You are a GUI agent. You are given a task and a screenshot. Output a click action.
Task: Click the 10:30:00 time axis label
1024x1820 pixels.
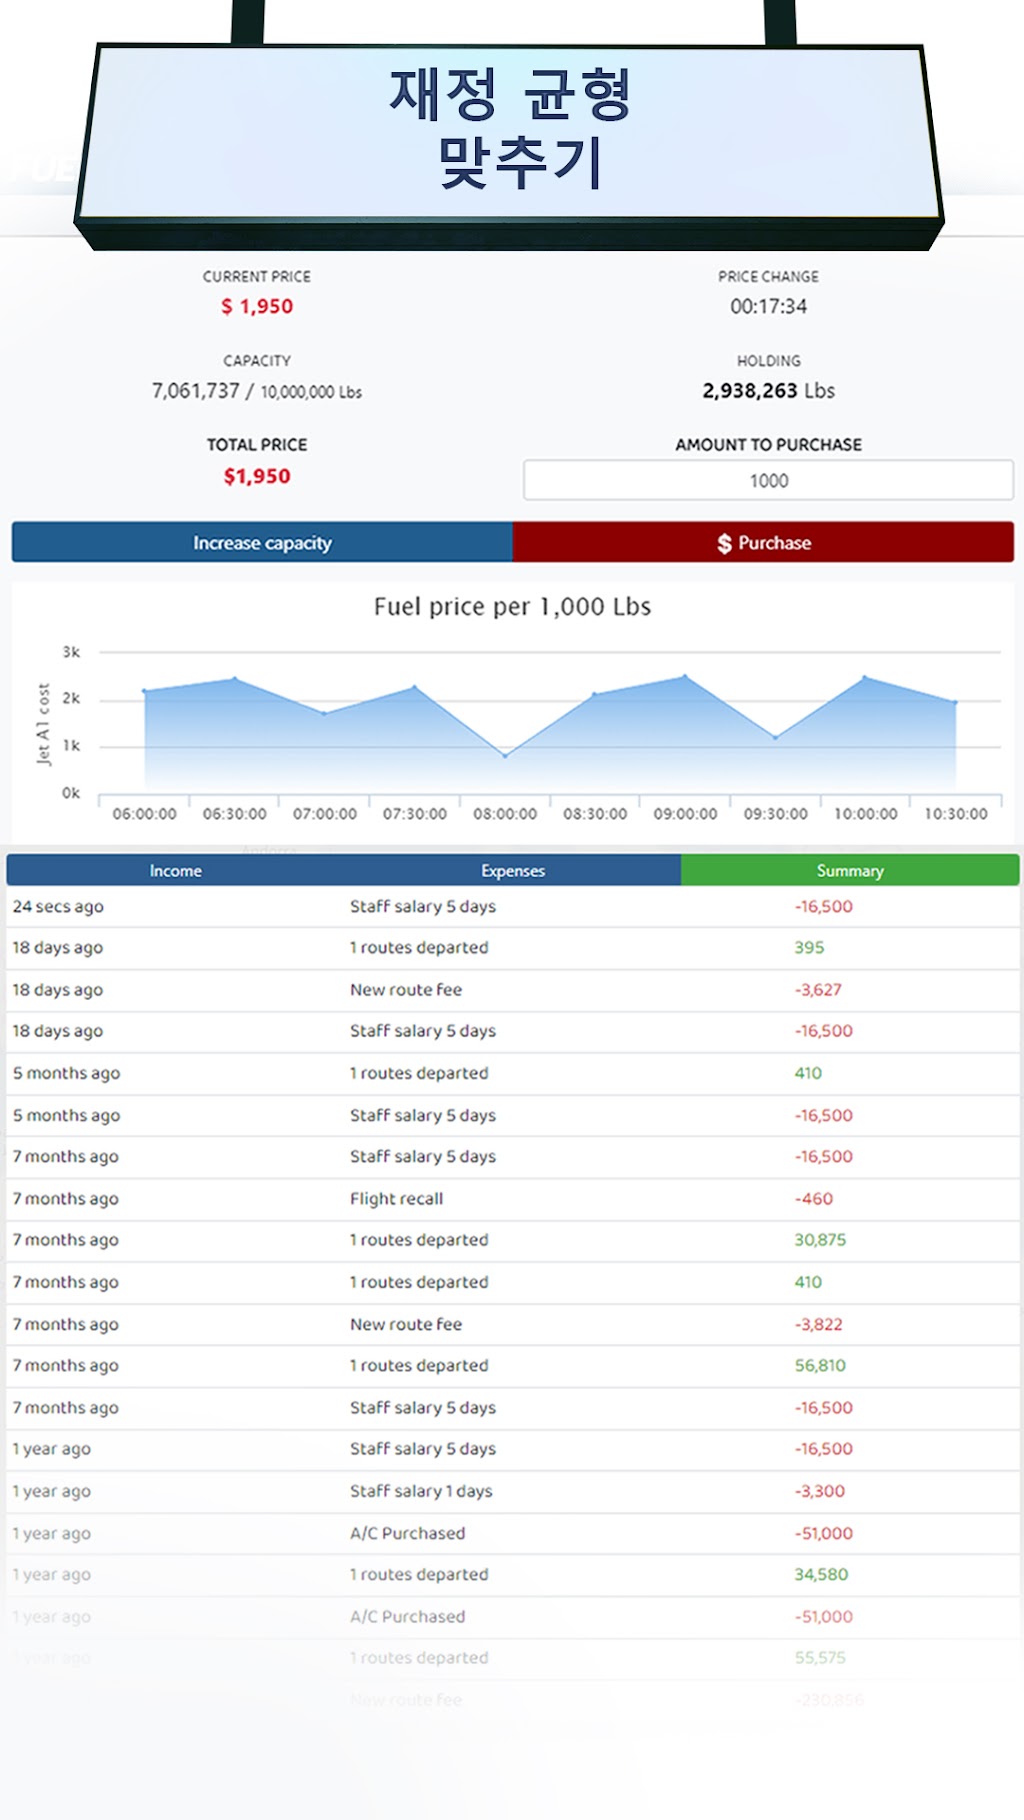pos(956,814)
